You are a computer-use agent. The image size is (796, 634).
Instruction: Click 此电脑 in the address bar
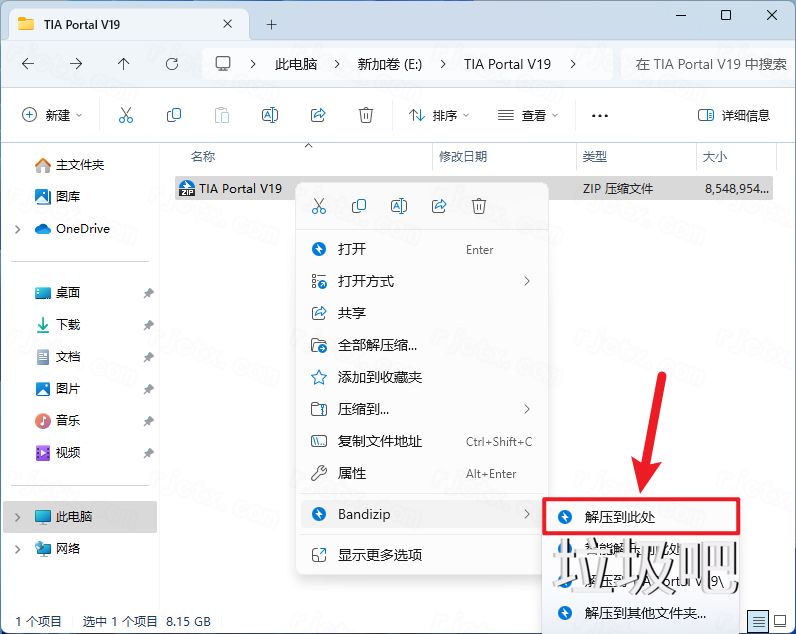pyautogui.click(x=296, y=64)
